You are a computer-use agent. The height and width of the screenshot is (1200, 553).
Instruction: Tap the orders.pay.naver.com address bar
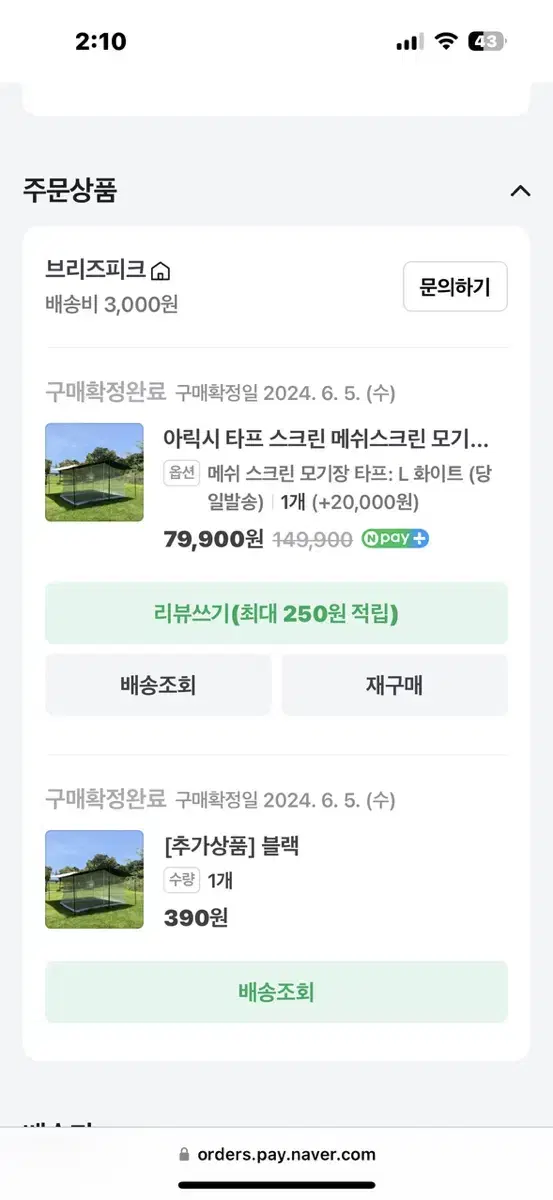276,1154
